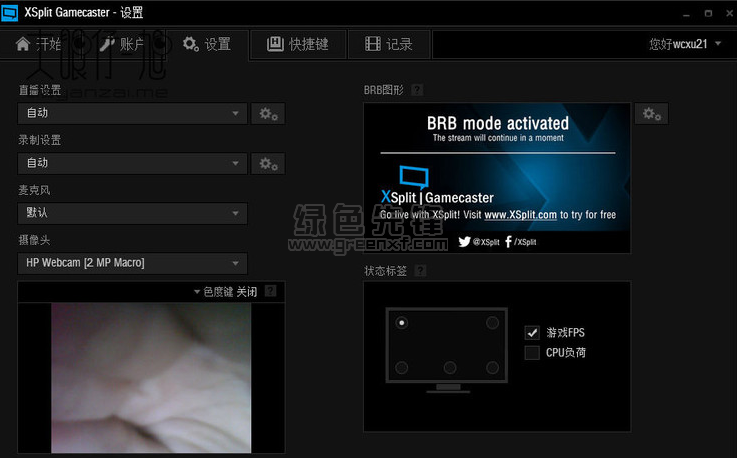Screen dimensions: 737x458
Task: Click the webcam preview image
Action: tap(151, 378)
